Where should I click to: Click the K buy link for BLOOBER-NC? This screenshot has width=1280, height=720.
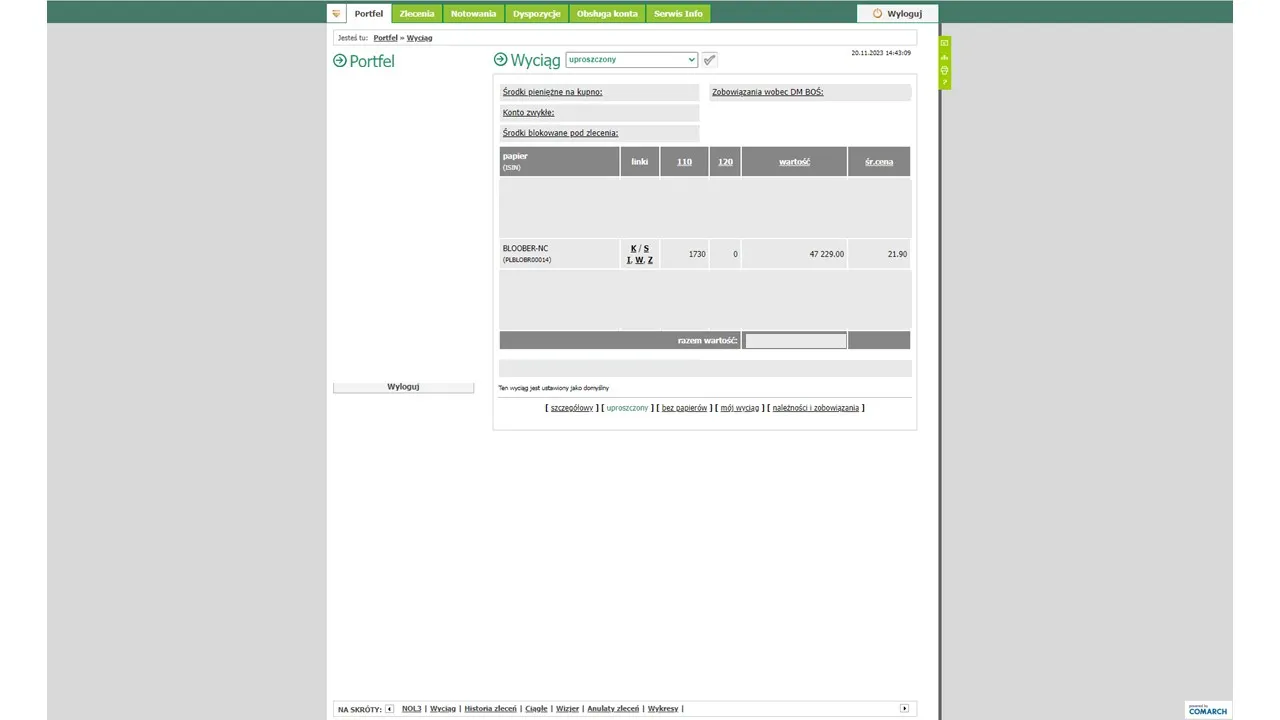(x=634, y=248)
